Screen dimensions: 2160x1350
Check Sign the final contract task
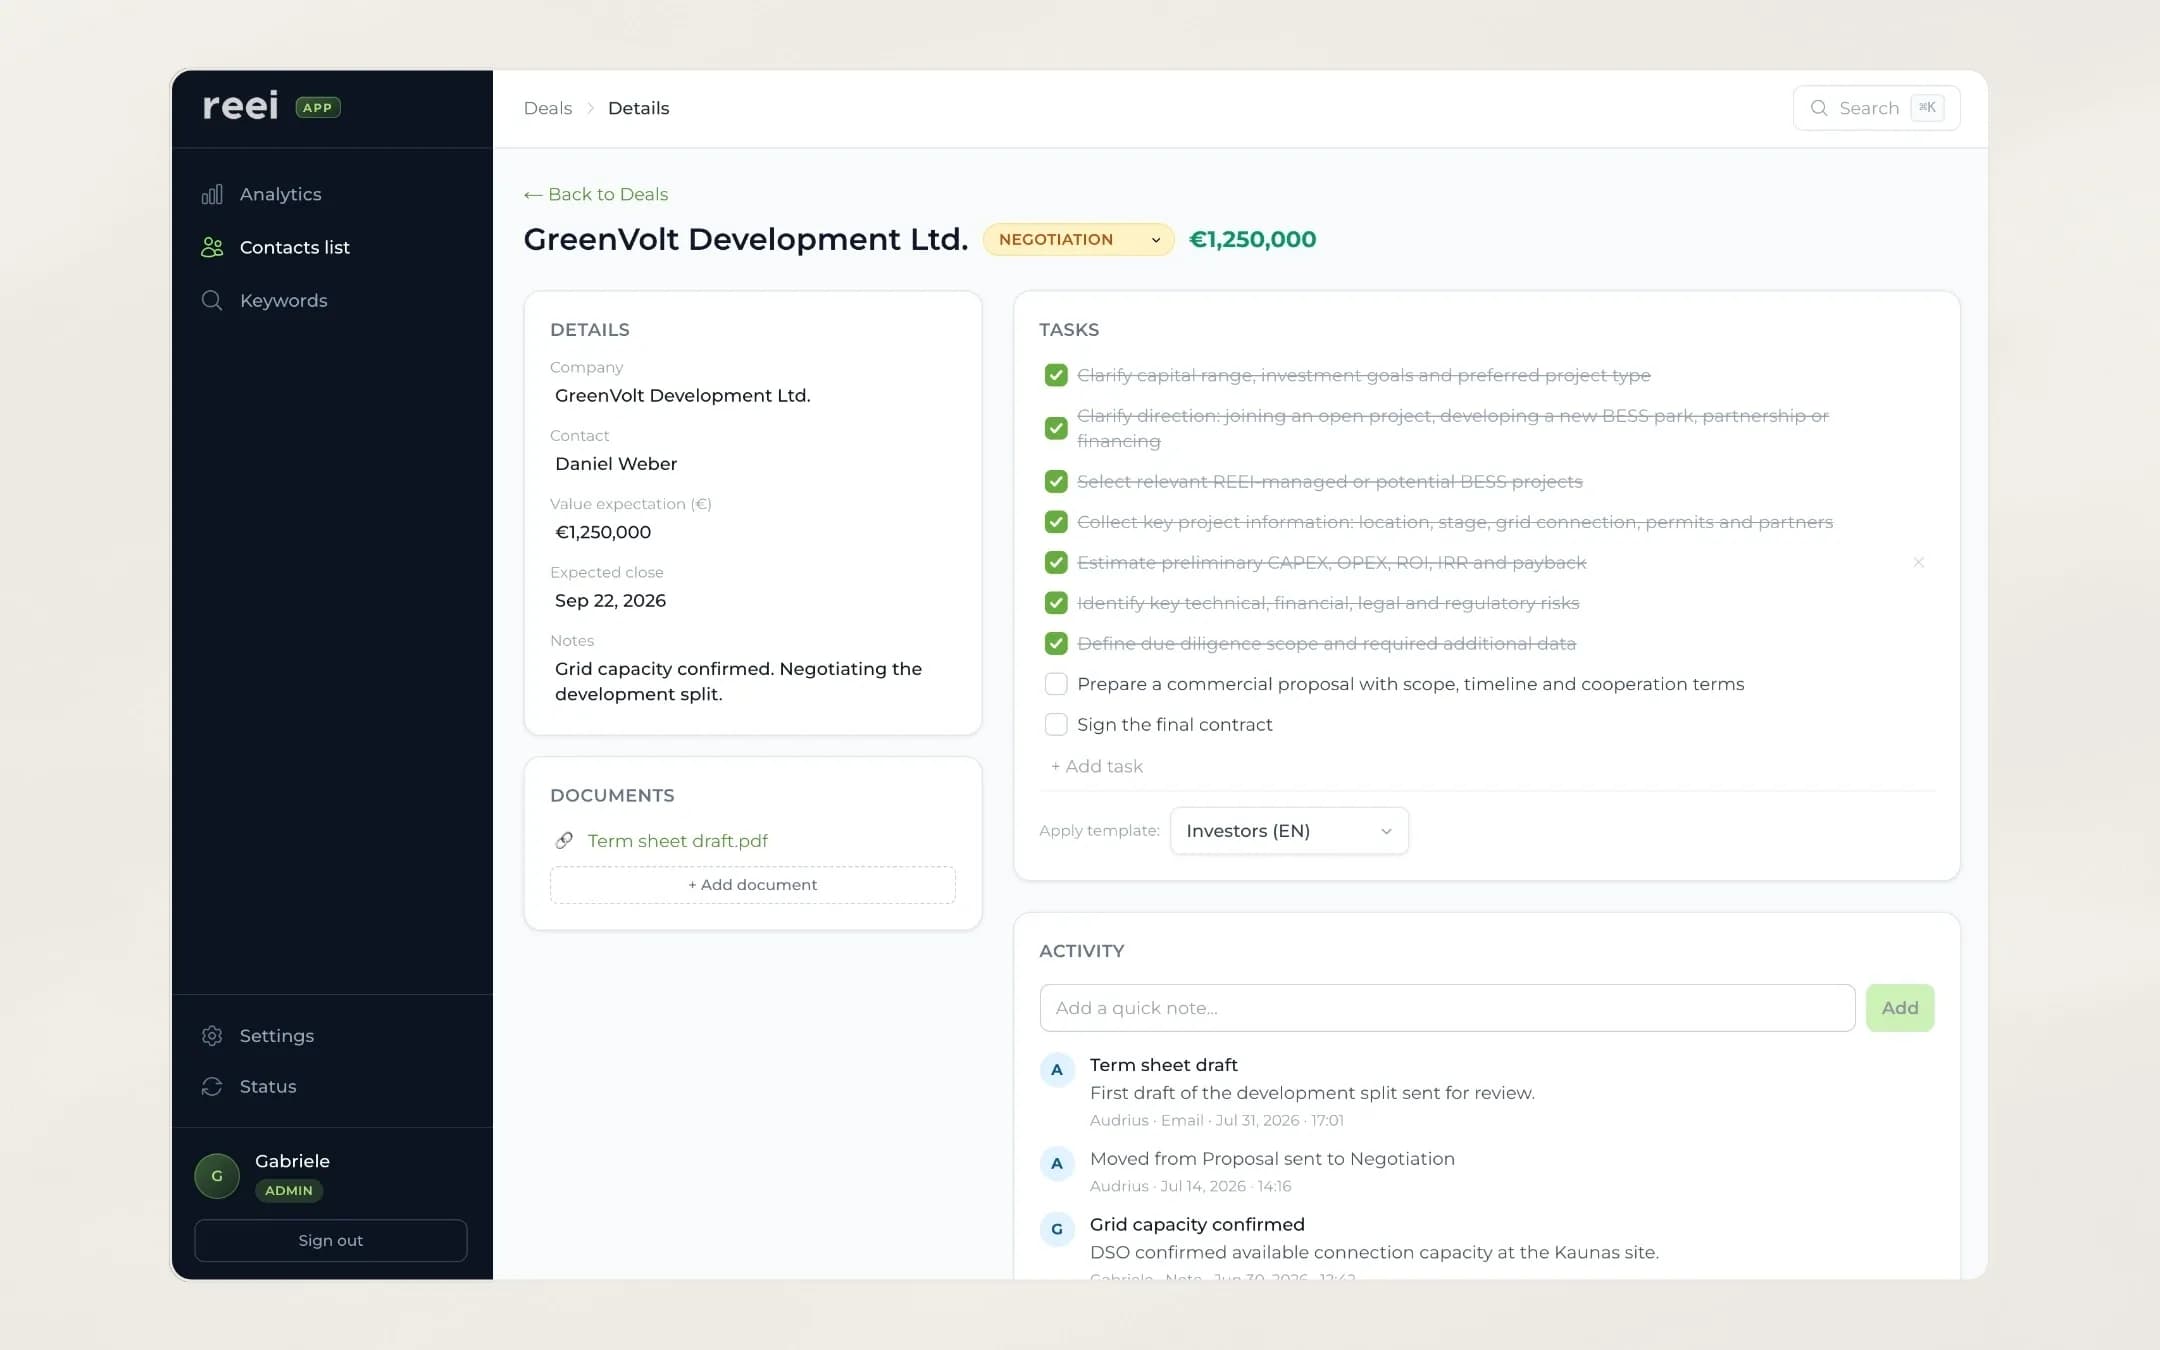point(1056,724)
